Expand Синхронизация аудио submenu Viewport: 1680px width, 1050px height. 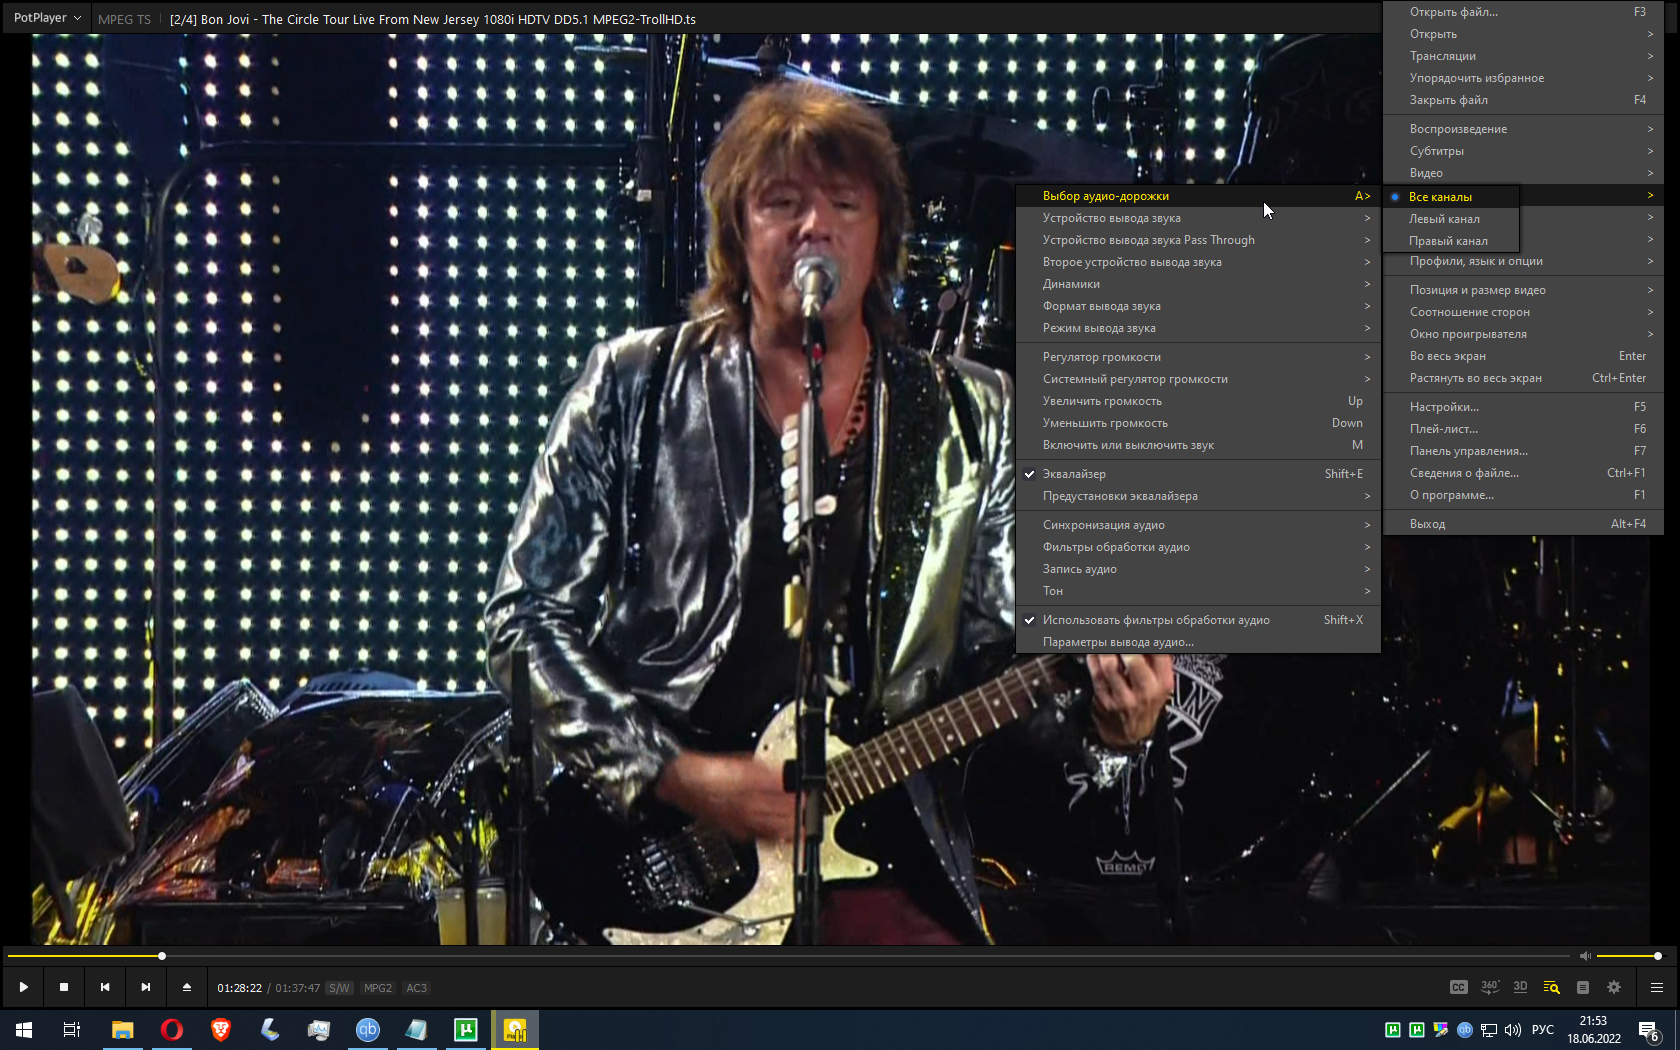tap(1198, 525)
